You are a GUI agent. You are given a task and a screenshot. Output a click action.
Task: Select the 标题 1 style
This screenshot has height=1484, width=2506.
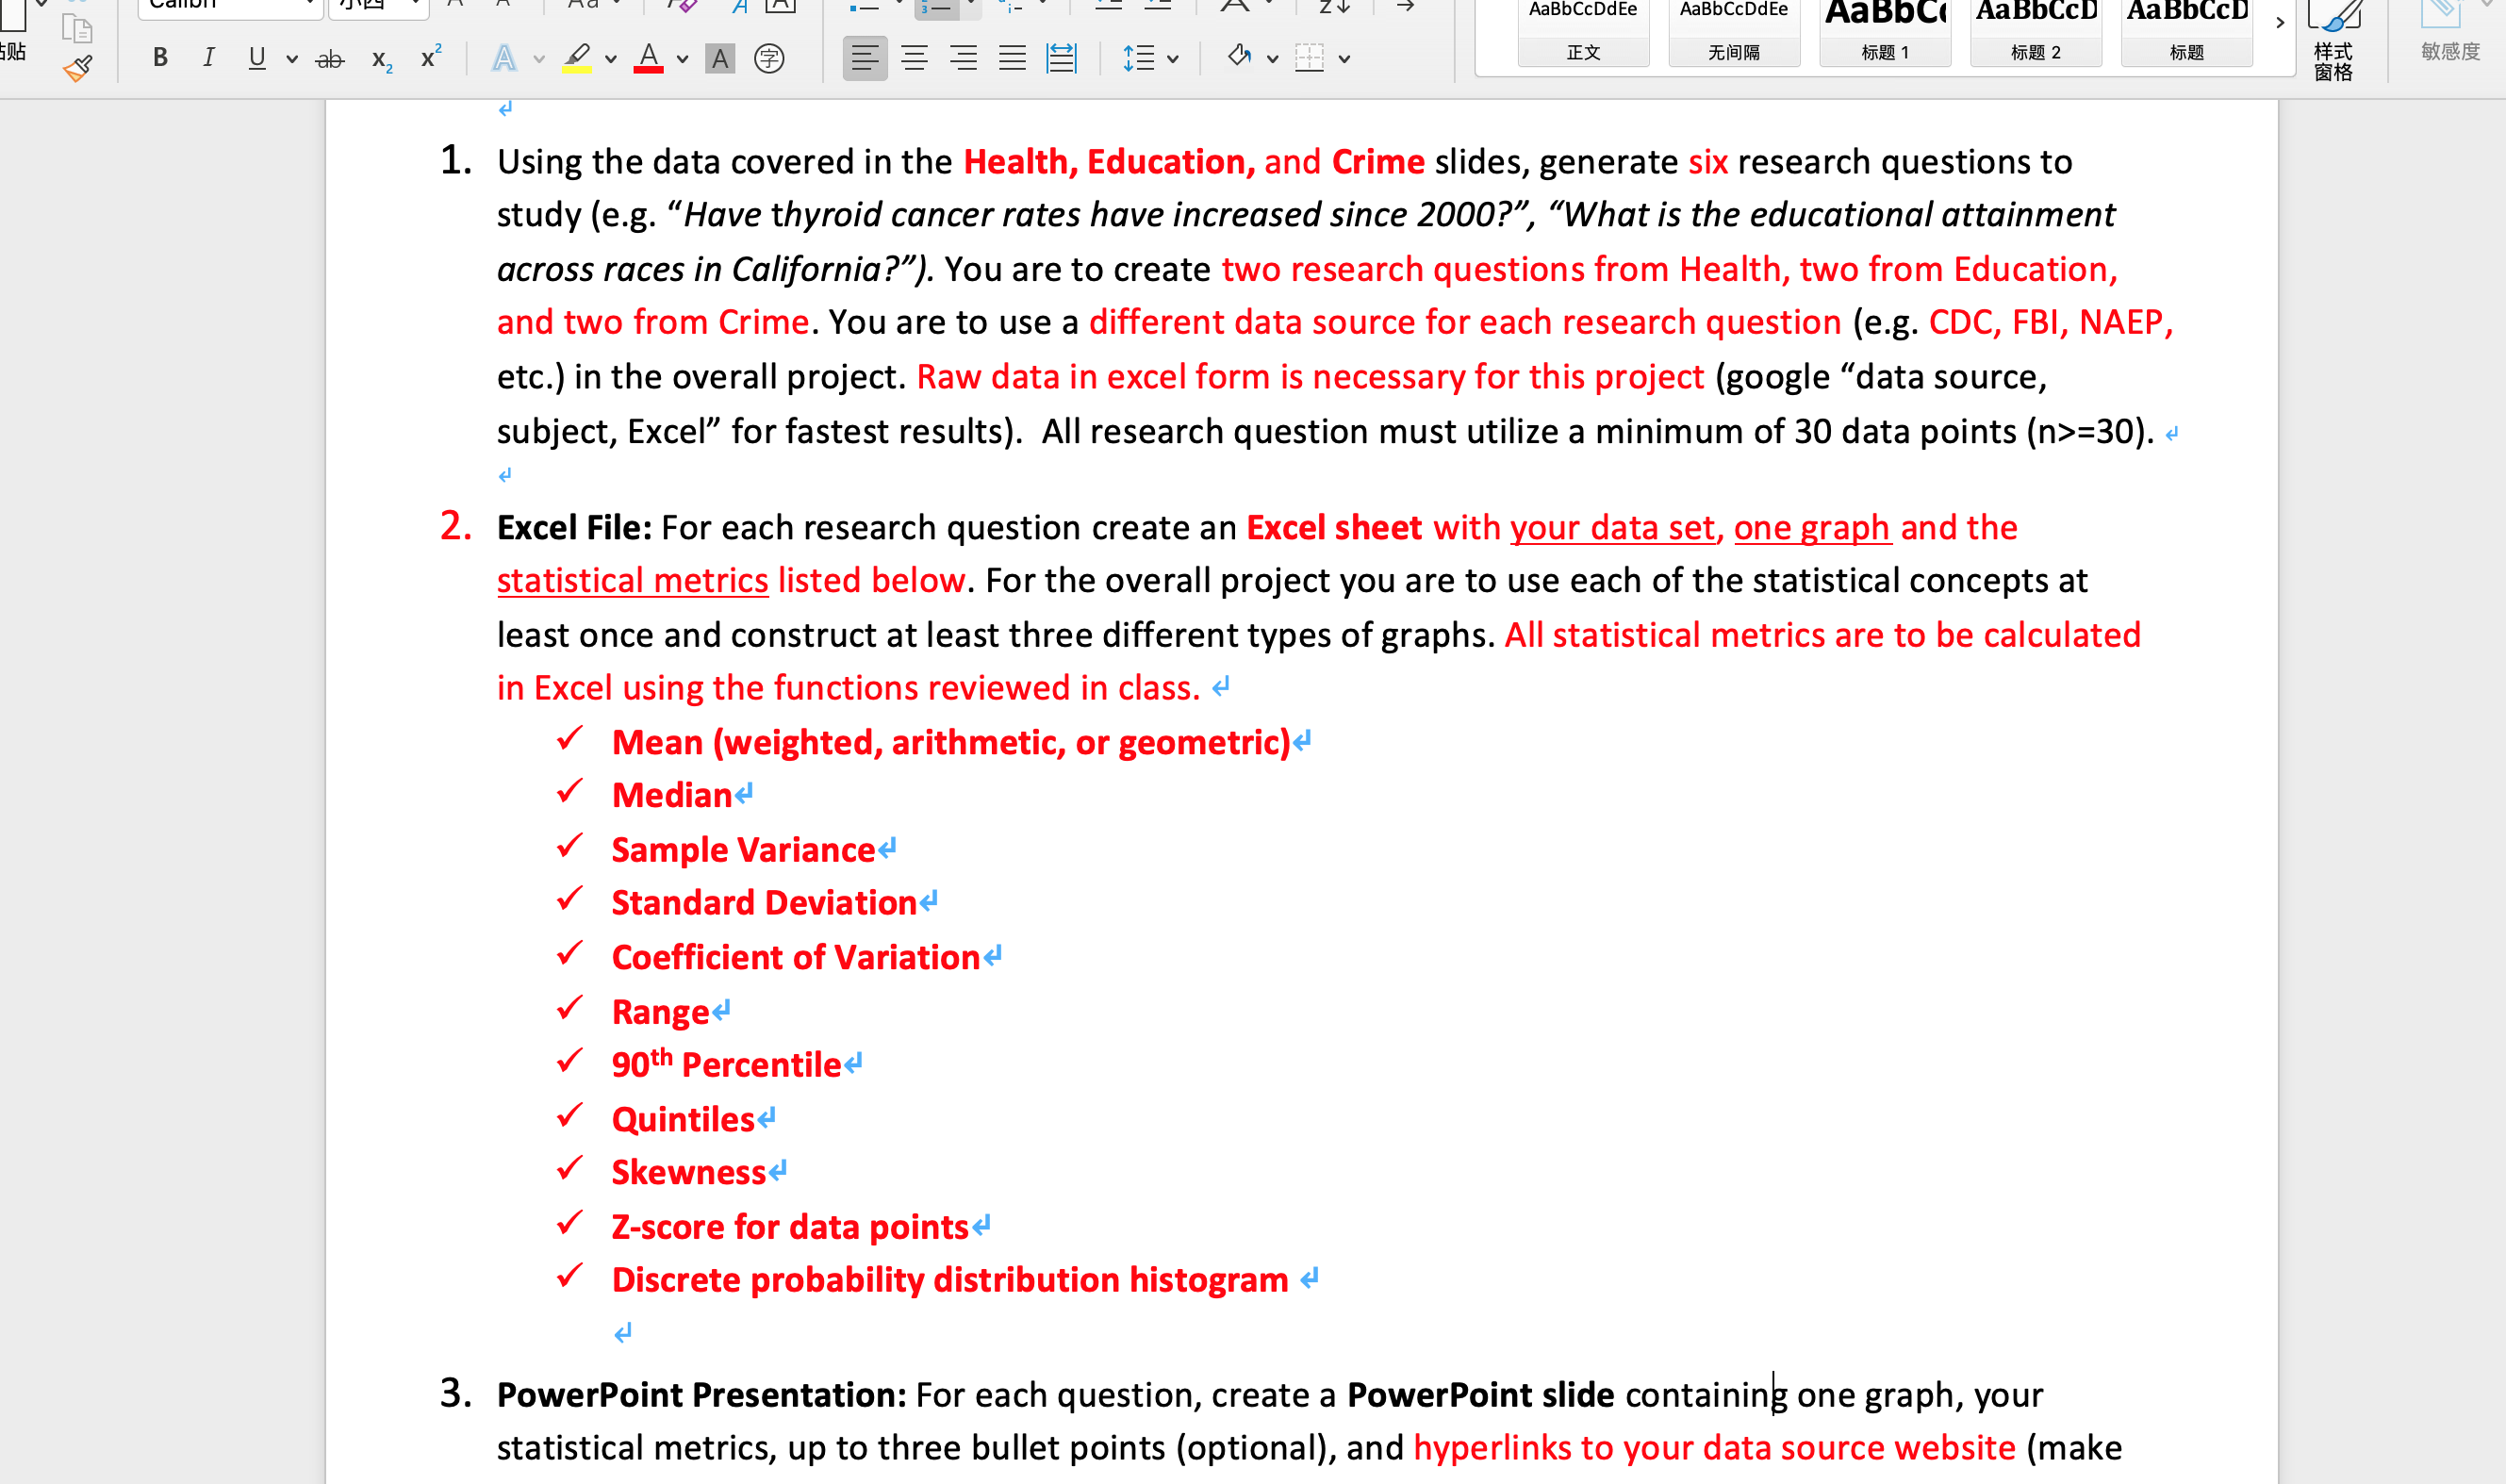click(x=1885, y=32)
